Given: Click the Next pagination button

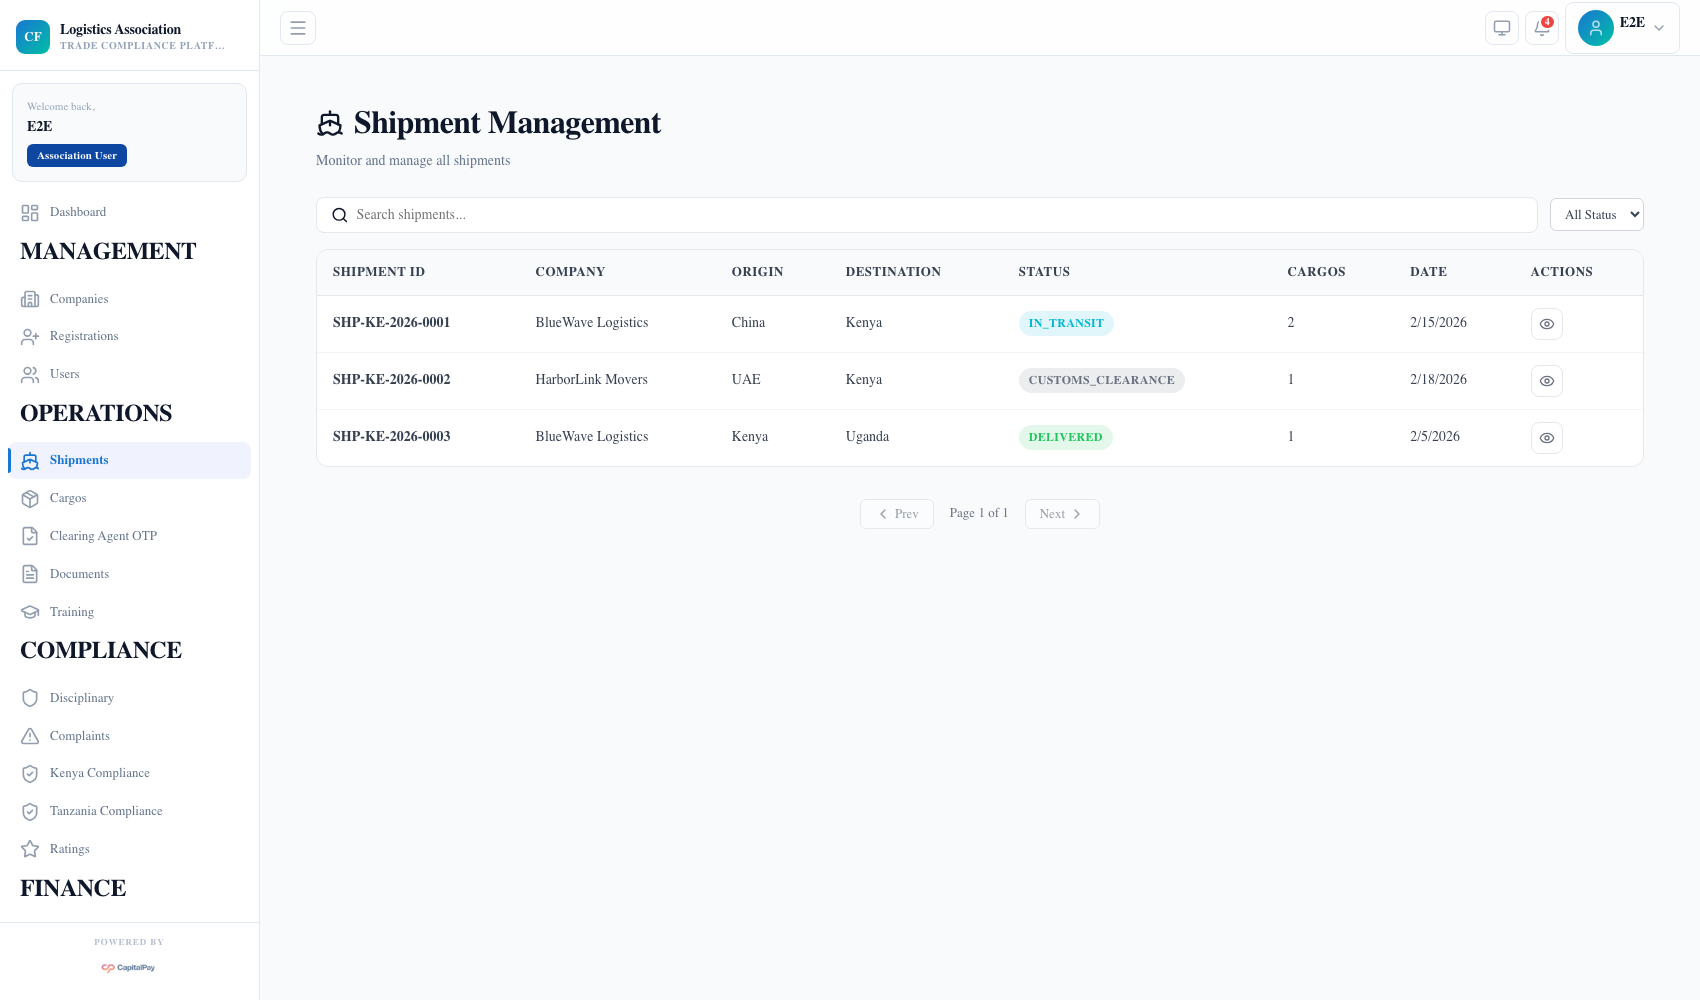Looking at the screenshot, I should pyautogui.click(x=1061, y=513).
